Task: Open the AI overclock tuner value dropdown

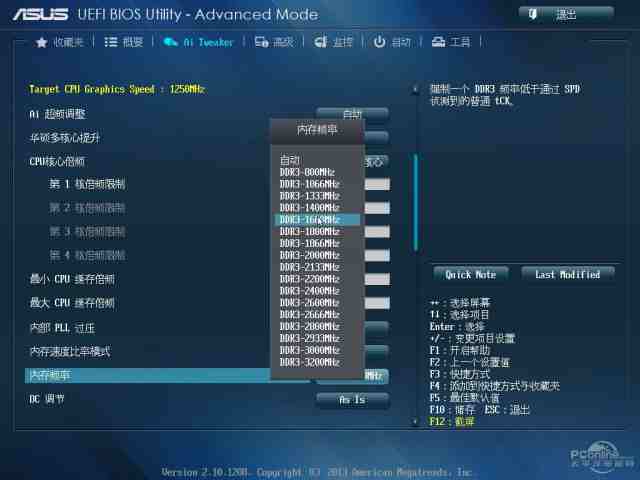Action: point(352,113)
